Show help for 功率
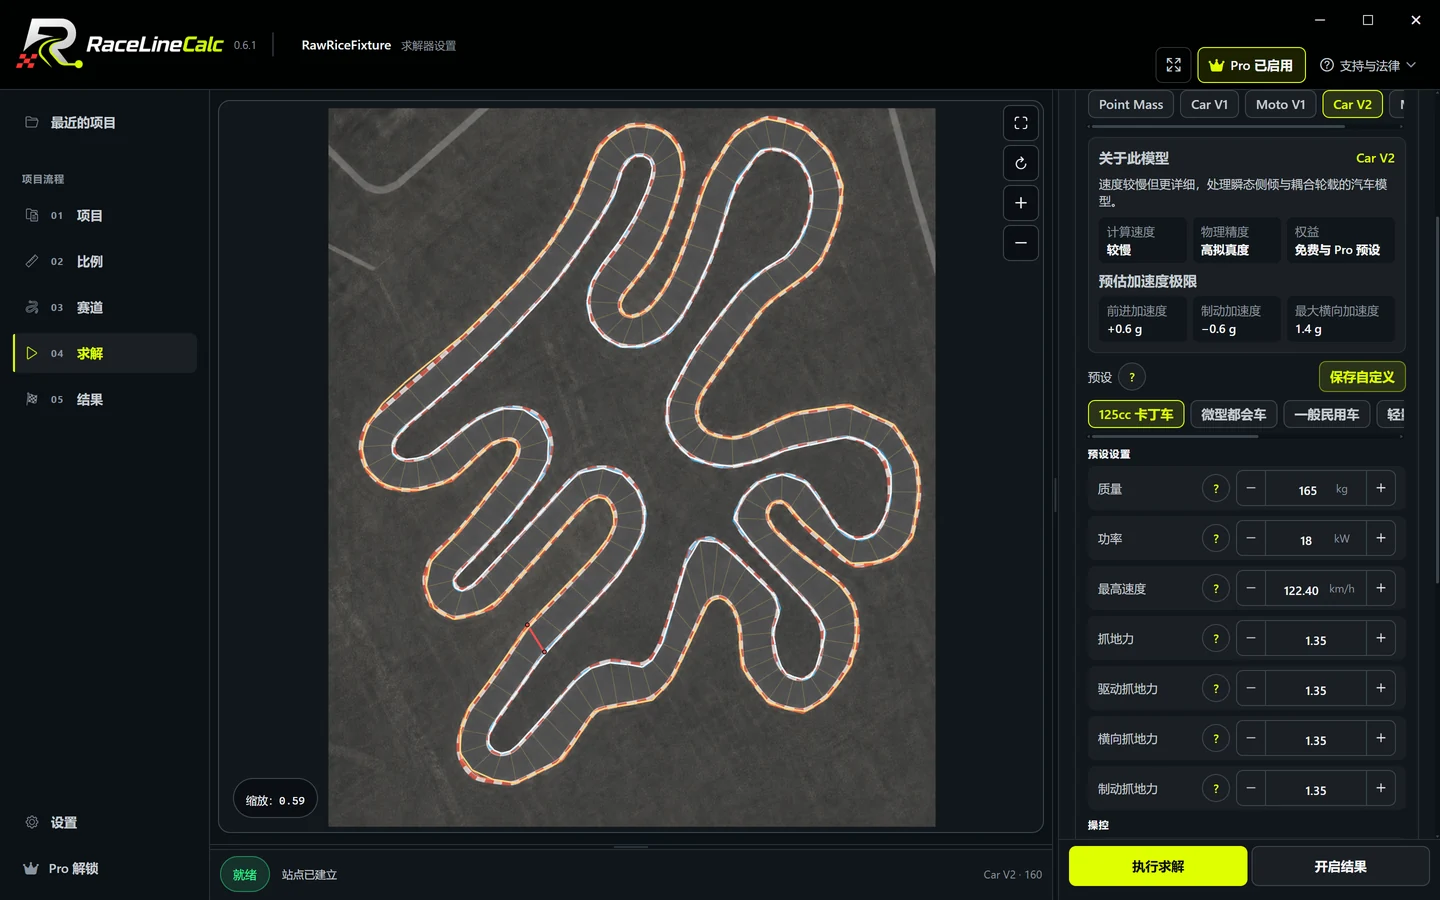The height and width of the screenshot is (900, 1440). [1216, 538]
